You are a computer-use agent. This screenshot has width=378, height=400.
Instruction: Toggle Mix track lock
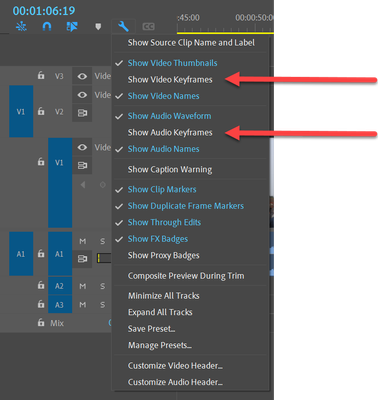[x=41, y=323]
